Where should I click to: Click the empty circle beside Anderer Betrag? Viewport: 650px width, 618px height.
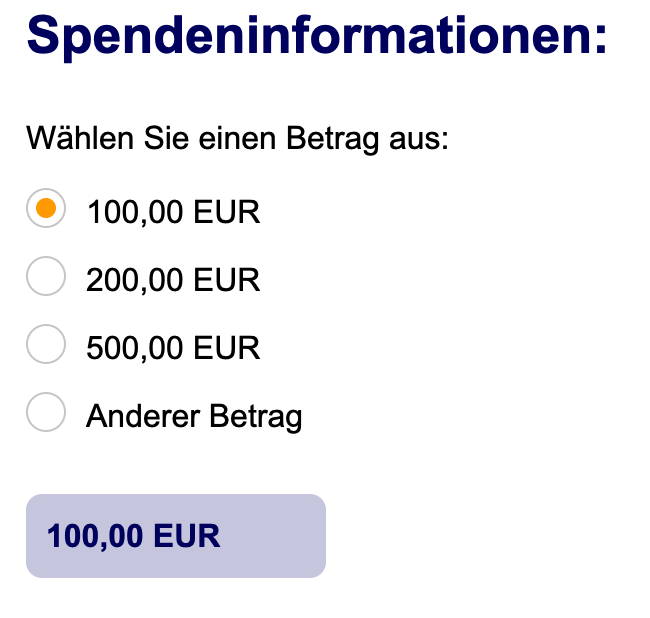click(x=45, y=412)
